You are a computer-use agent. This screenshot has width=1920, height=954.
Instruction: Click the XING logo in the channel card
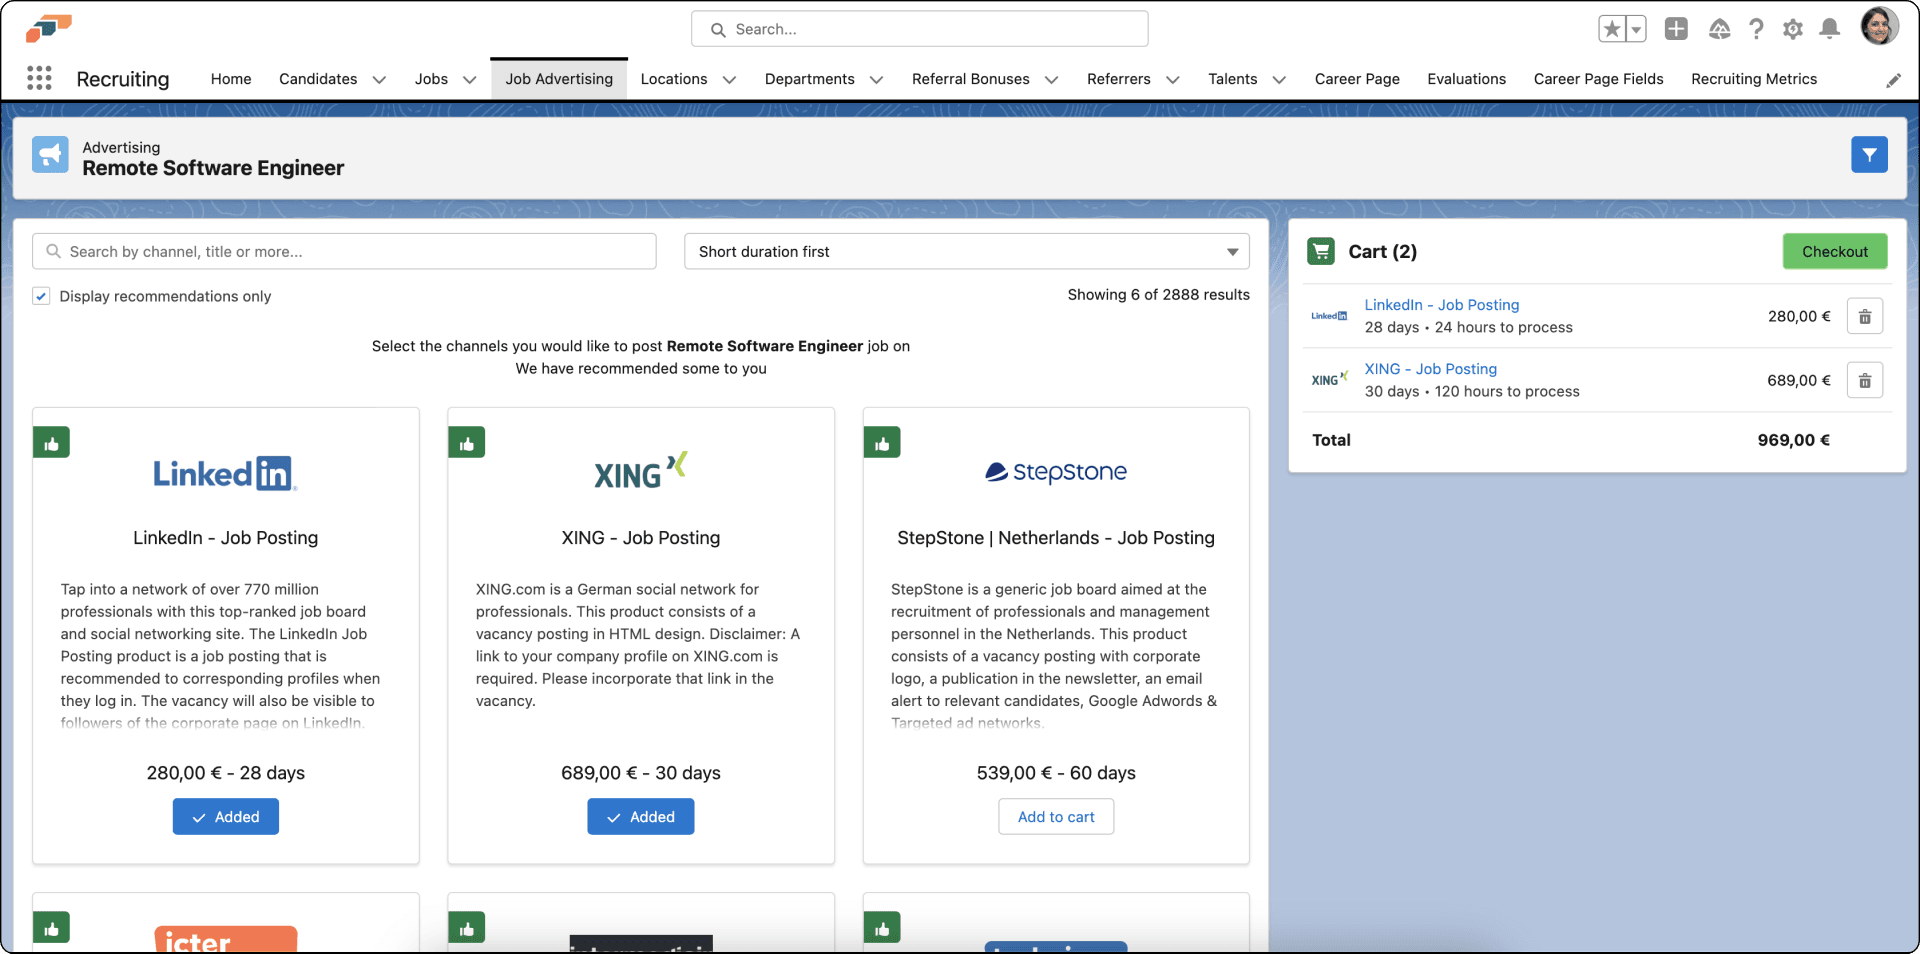point(641,470)
